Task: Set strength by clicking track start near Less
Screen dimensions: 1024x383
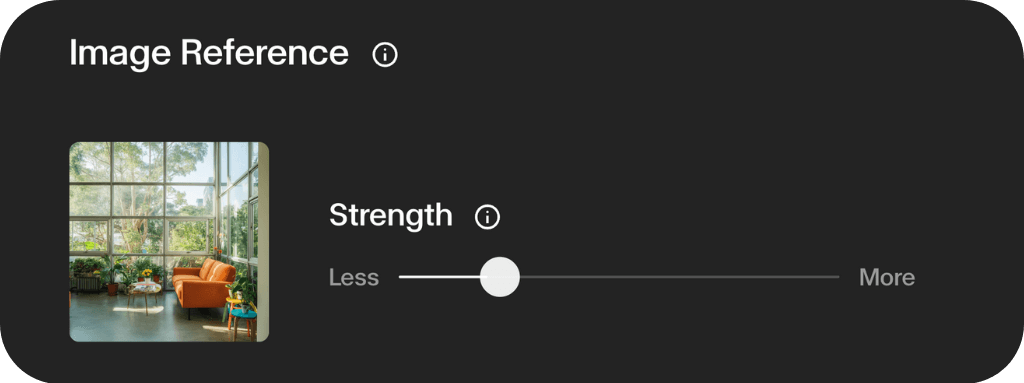Action: (x=404, y=276)
